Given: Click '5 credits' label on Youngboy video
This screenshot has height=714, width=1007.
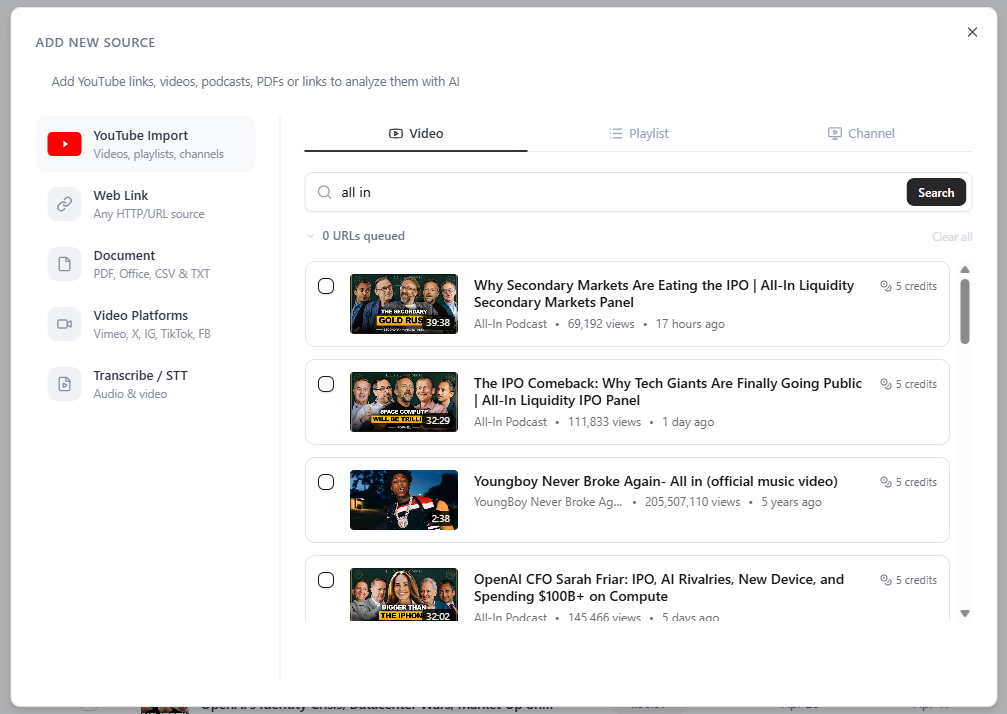Looking at the screenshot, I should 916,482.
